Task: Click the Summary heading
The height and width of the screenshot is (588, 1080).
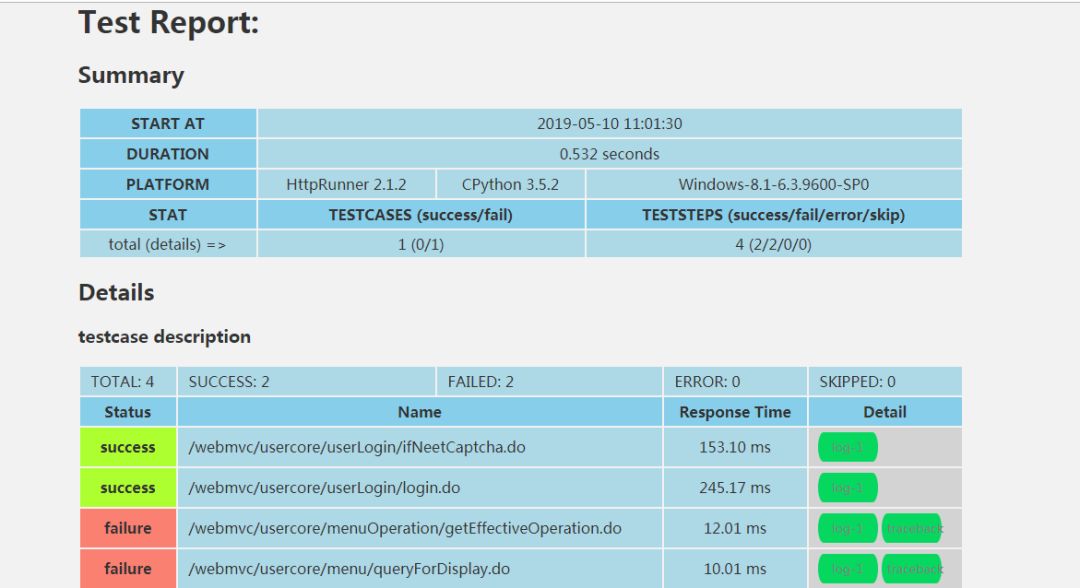Action: click(131, 75)
